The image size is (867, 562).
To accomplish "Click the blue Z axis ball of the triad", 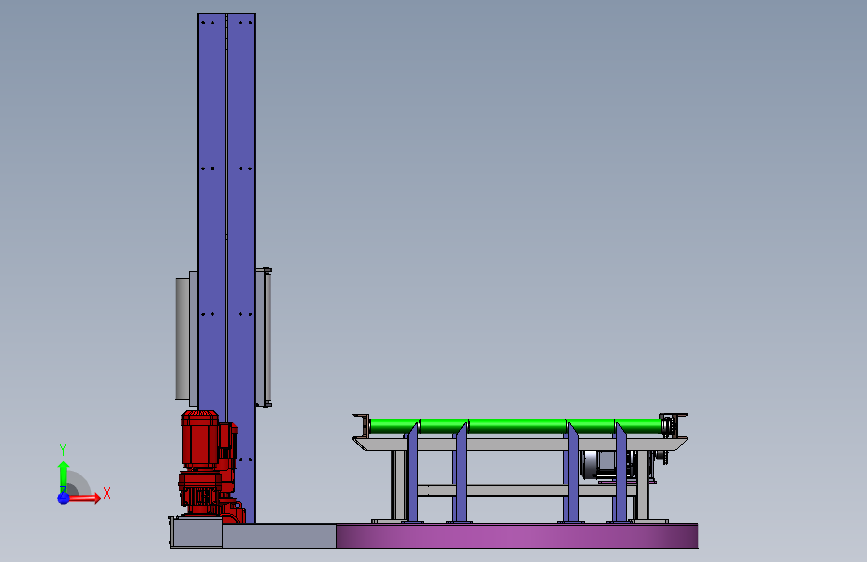I will click(x=64, y=498).
